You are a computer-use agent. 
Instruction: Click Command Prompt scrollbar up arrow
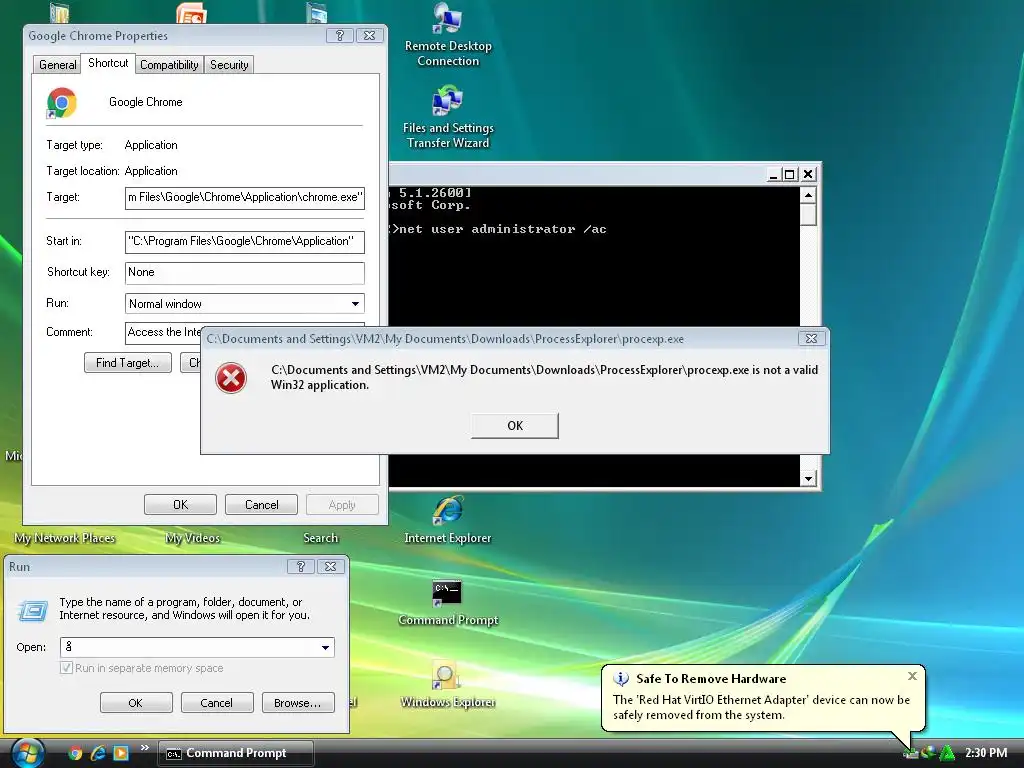pyautogui.click(x=808, y=195)
